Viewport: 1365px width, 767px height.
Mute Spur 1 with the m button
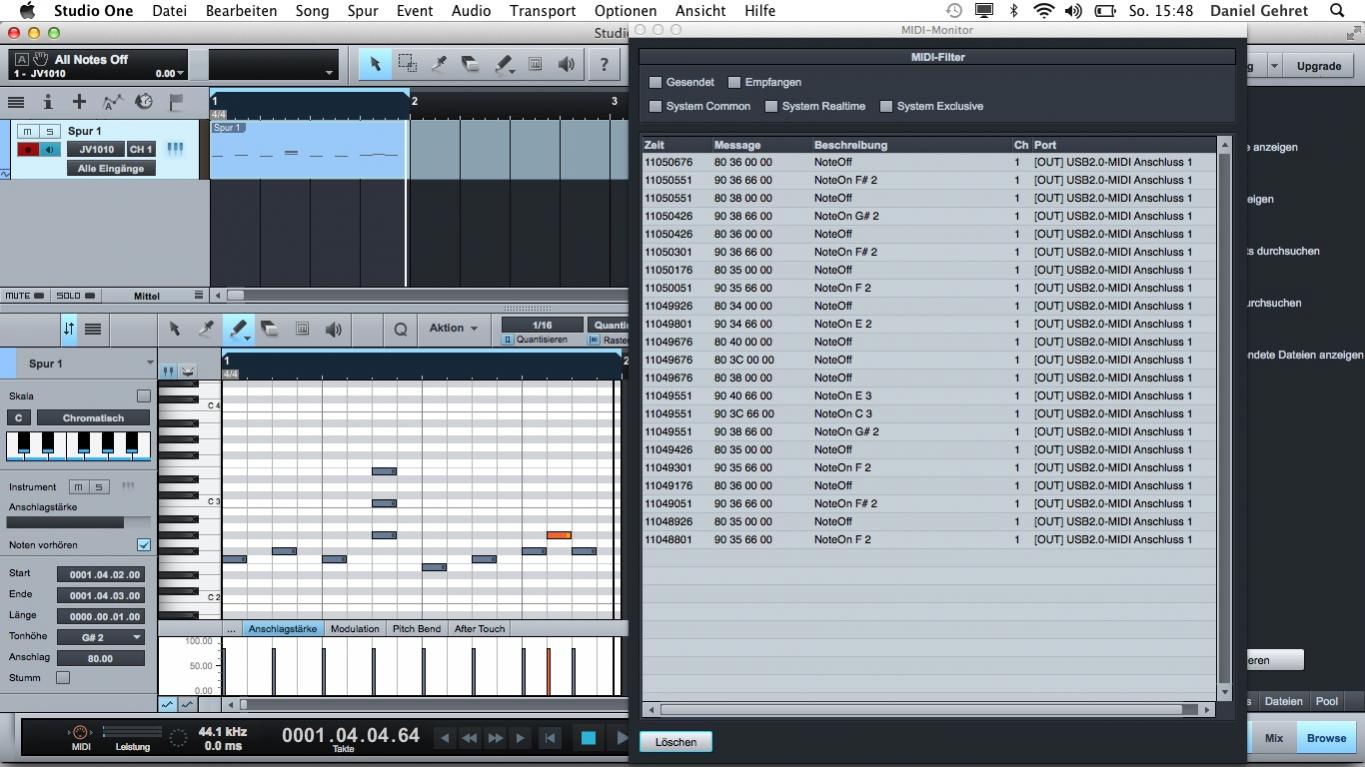[x=27, y=131]
